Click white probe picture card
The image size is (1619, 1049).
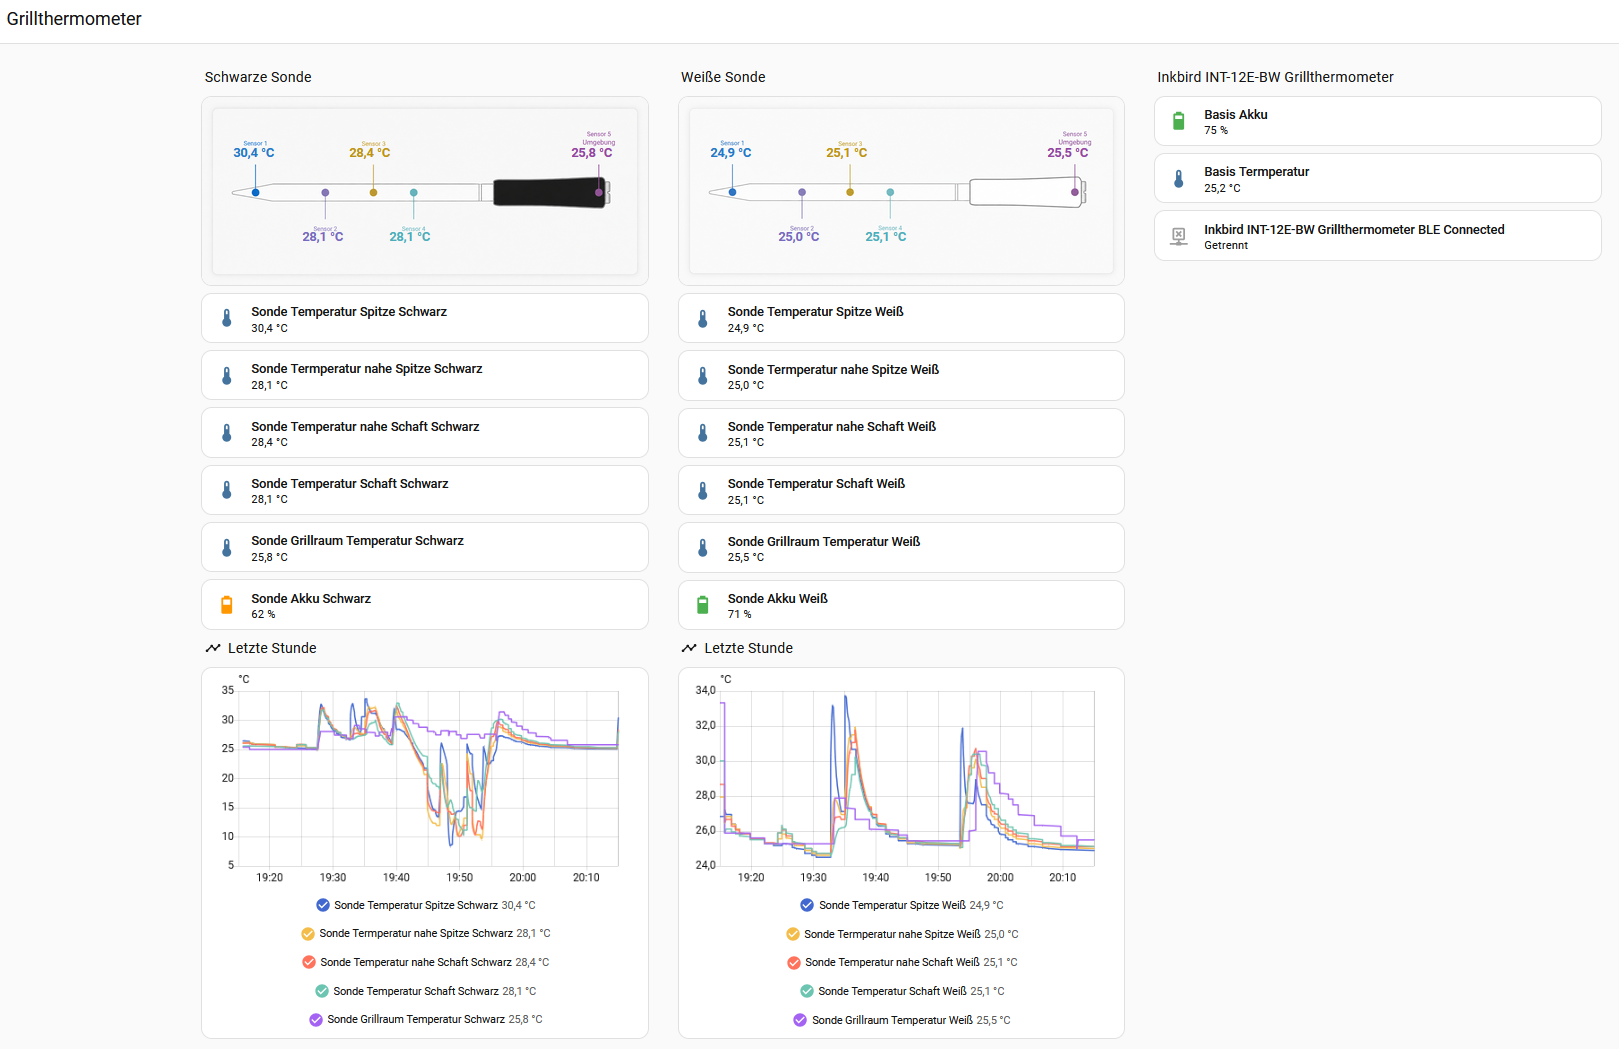(x=901, y=191)
